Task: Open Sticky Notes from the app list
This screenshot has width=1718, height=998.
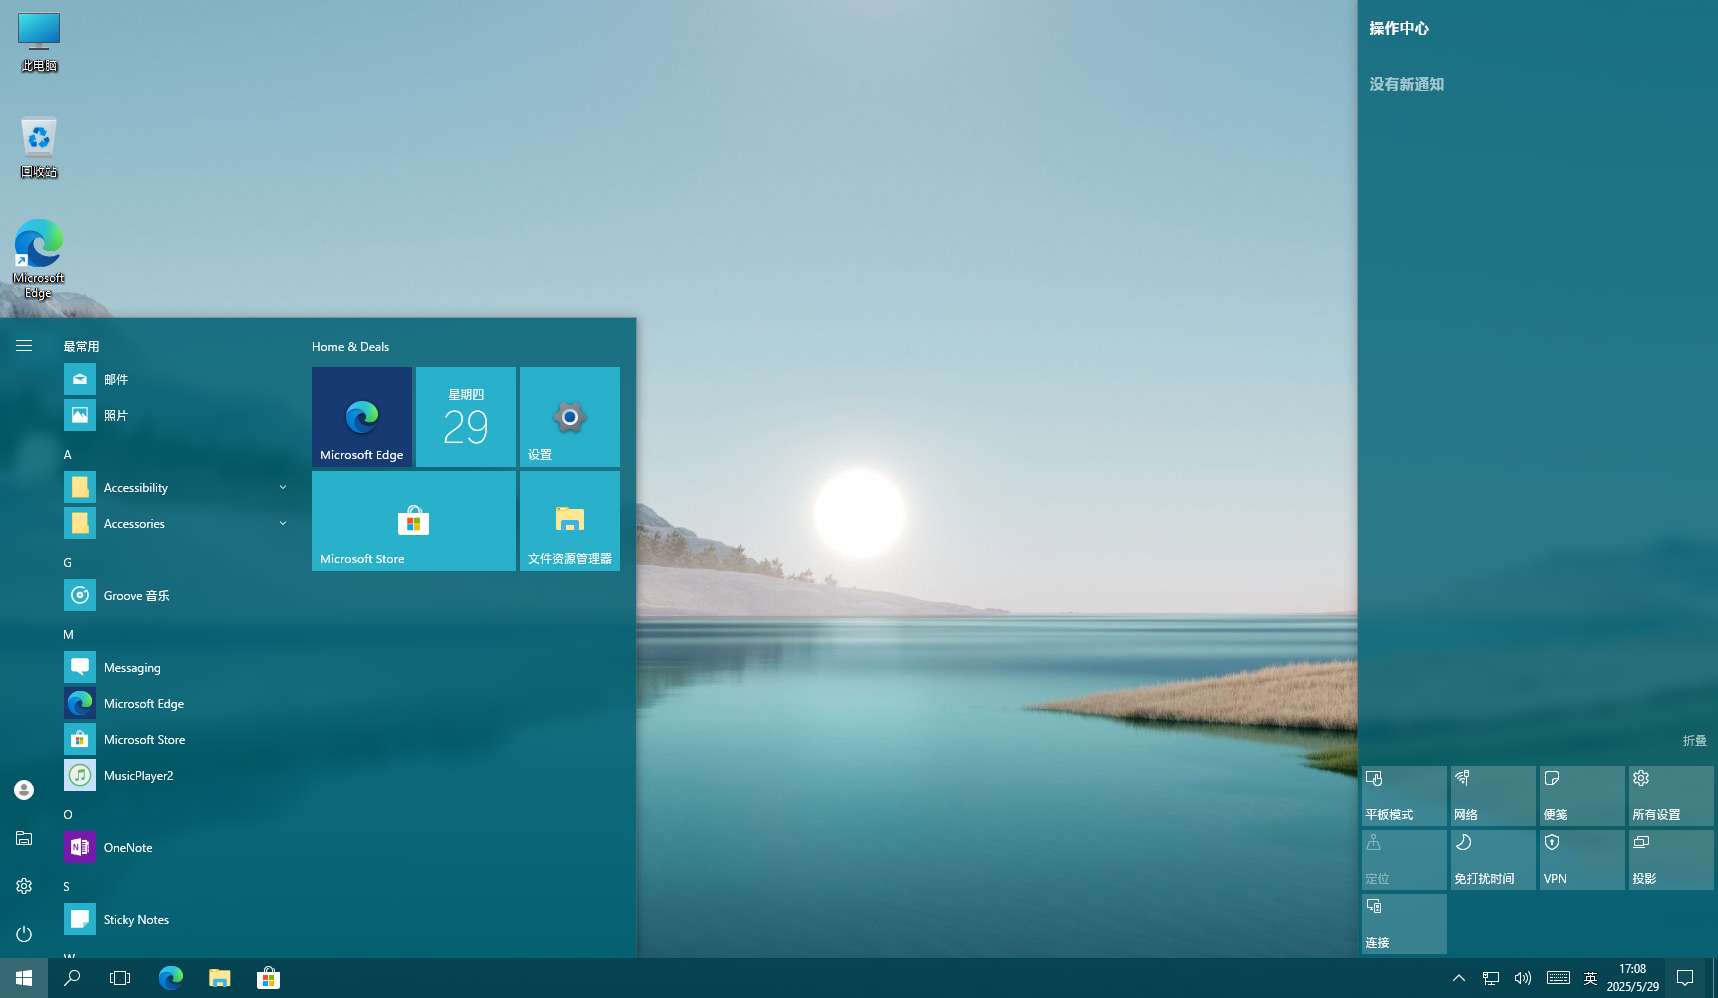Action: [x=136, y=919]
